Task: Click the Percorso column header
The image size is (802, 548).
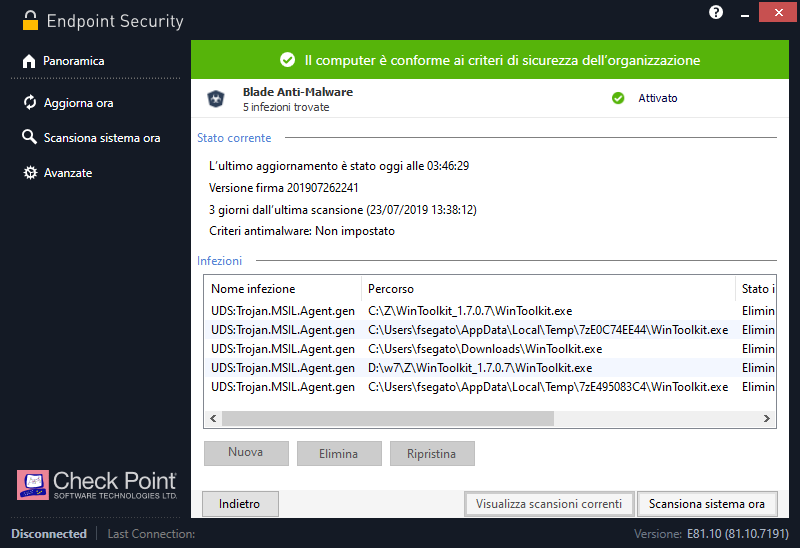Action: point(548,289)
